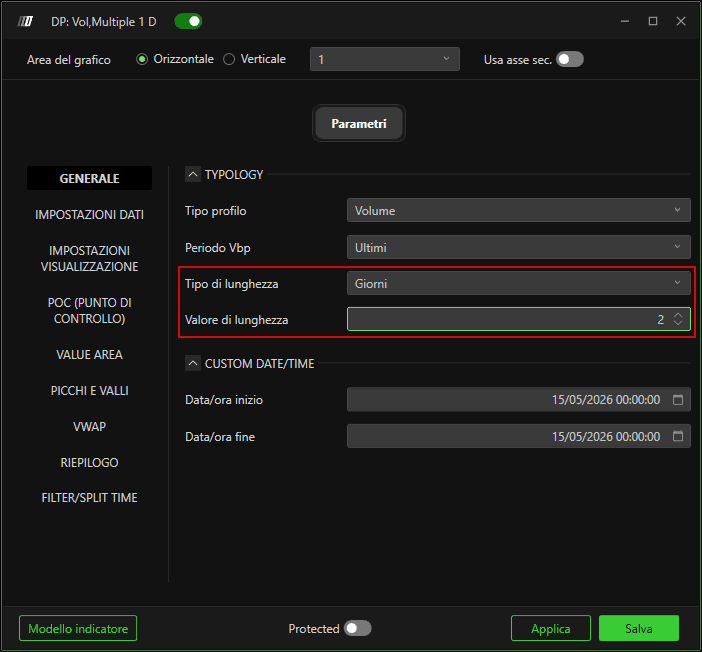Click the Applica button

click(551, 628)
